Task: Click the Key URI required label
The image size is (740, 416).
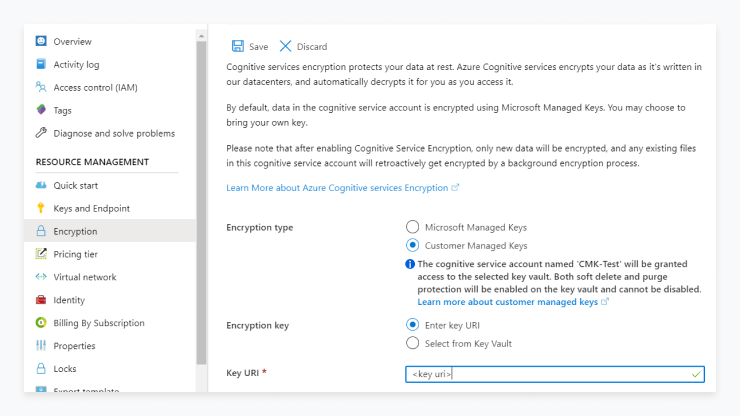Action: coord(246,373)
